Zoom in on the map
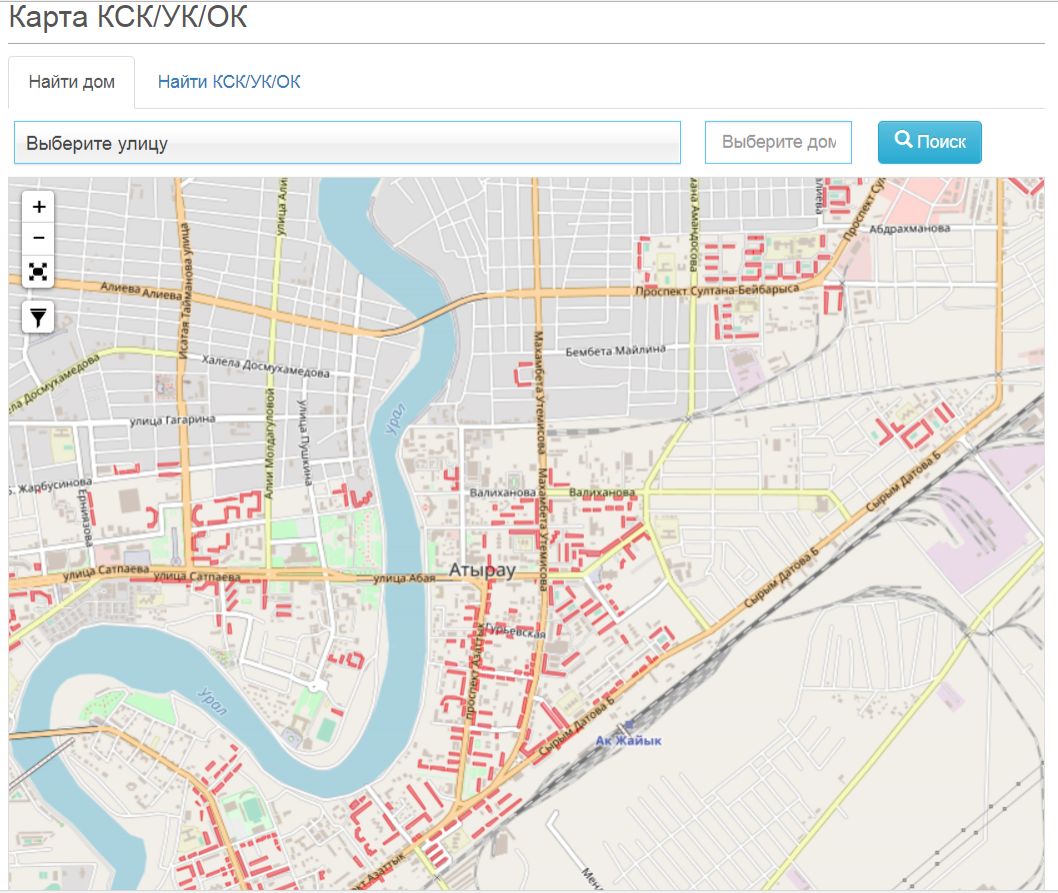The width and height of the screenshot is (1058, 893). pyautogui.click(x=39, y=207)
